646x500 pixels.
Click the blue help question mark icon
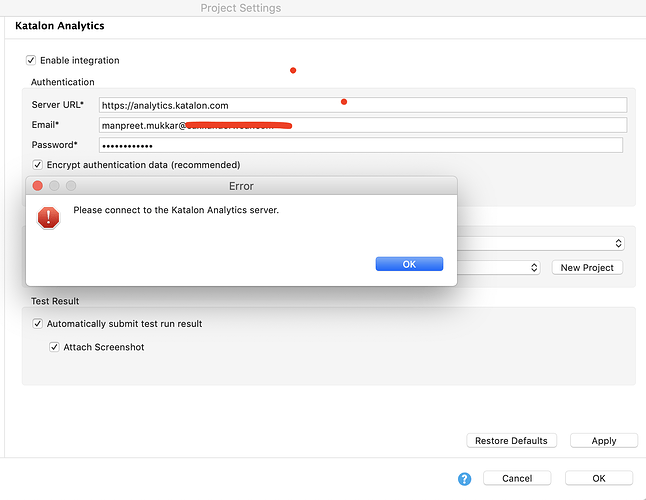(464, 479)
